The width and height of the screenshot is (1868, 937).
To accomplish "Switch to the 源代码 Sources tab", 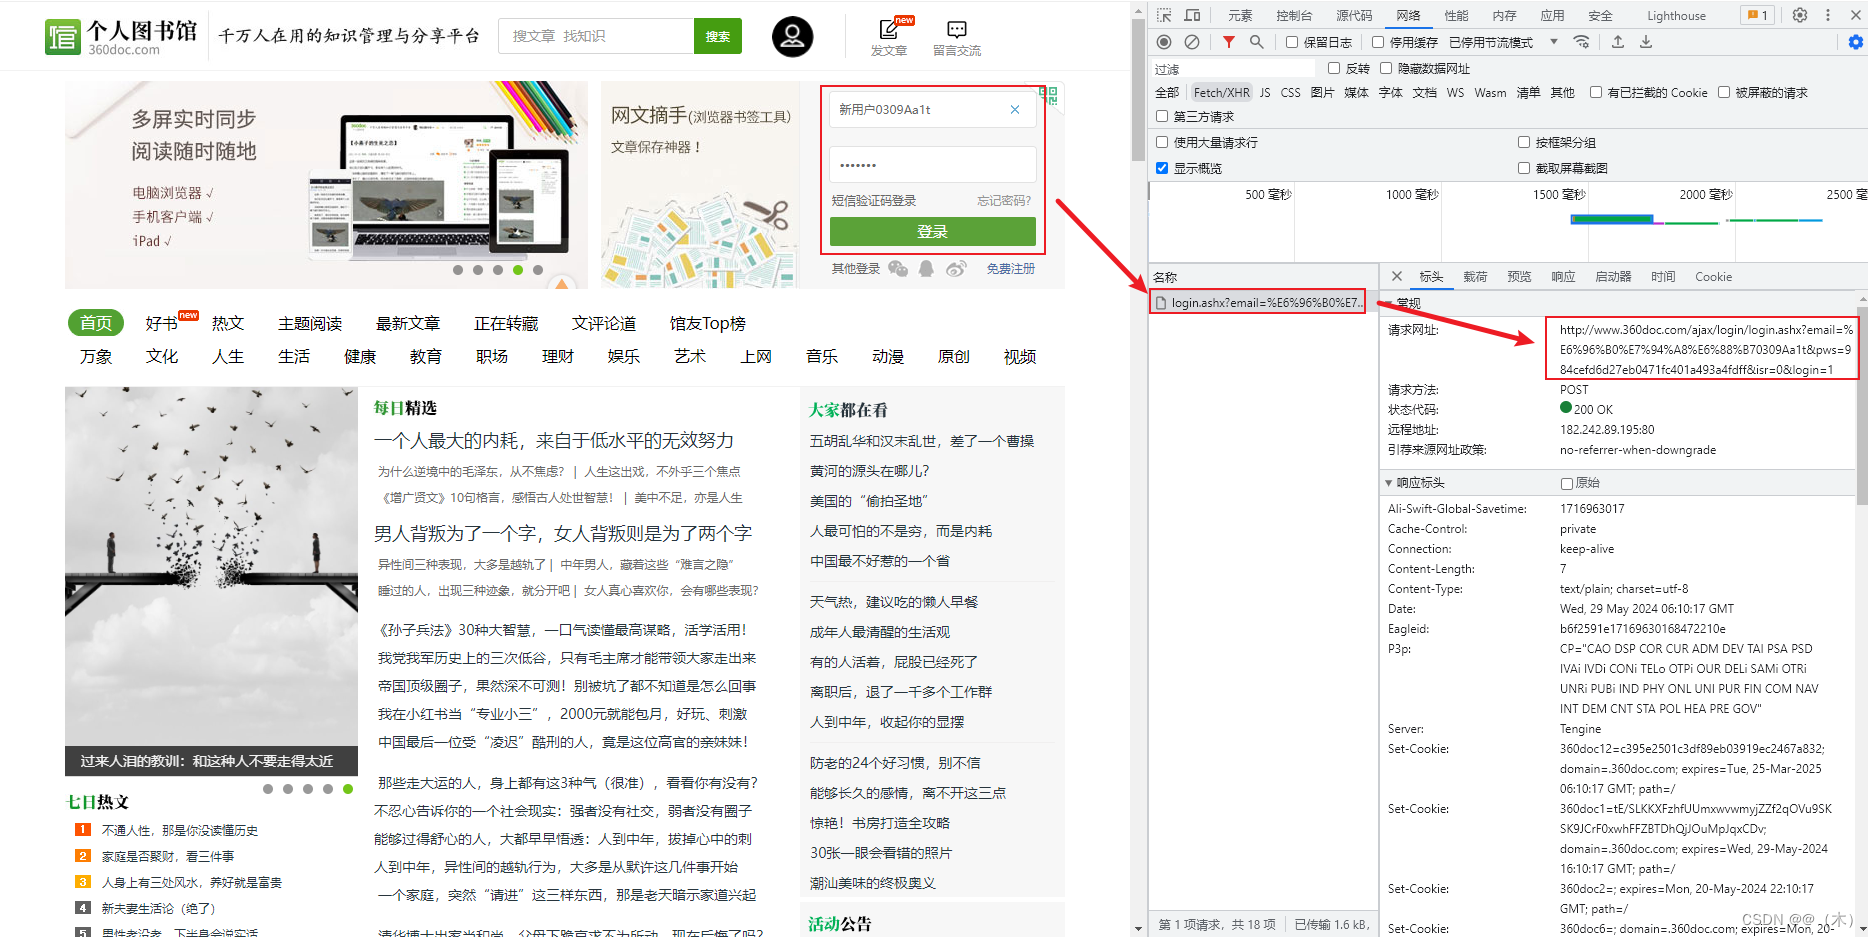I will point(1354,15).
